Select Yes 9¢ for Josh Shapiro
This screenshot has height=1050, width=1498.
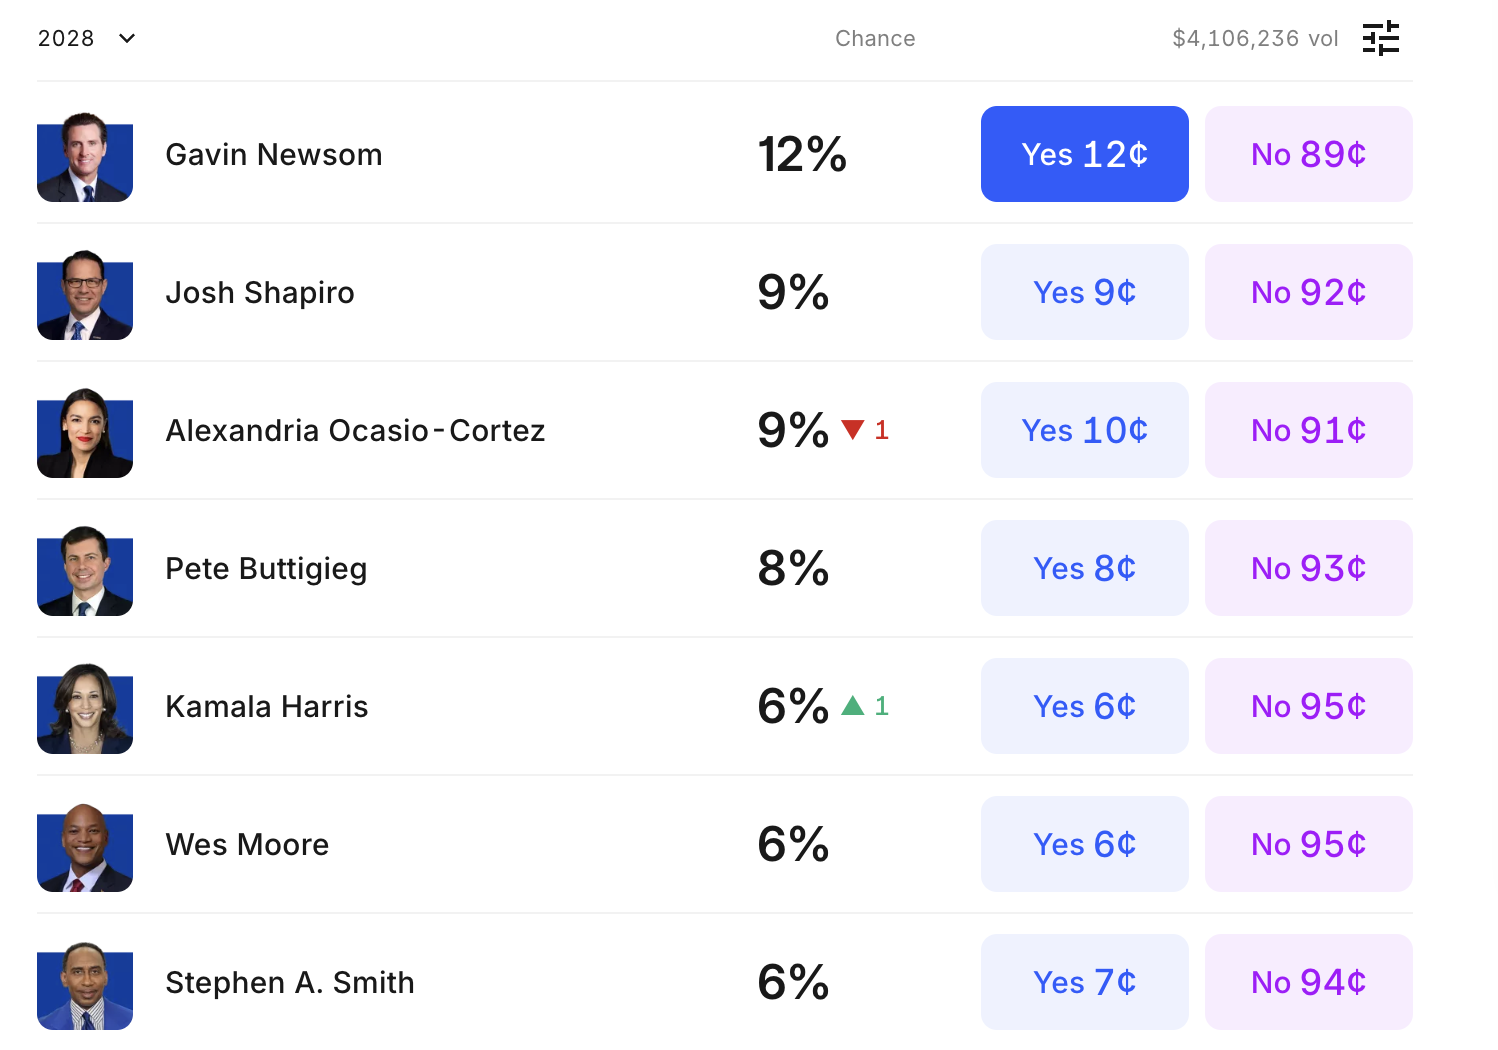pyautogui.click(x=1084, y=292)
